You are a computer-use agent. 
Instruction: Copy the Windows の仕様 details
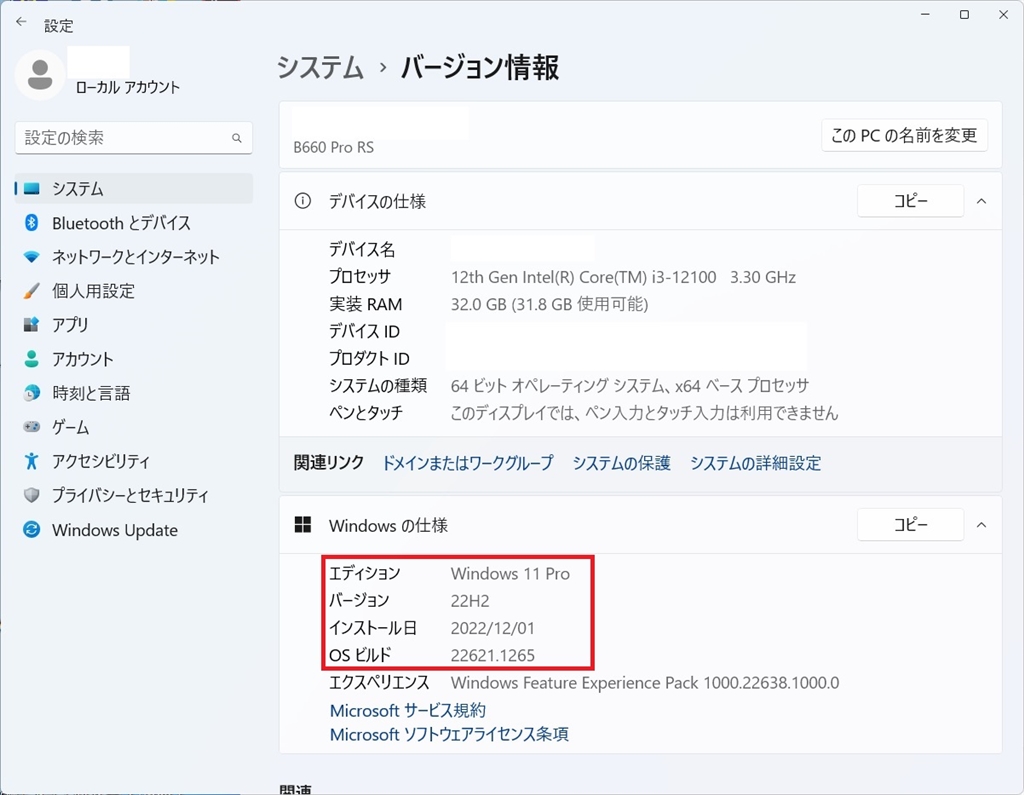click(910, 525)
